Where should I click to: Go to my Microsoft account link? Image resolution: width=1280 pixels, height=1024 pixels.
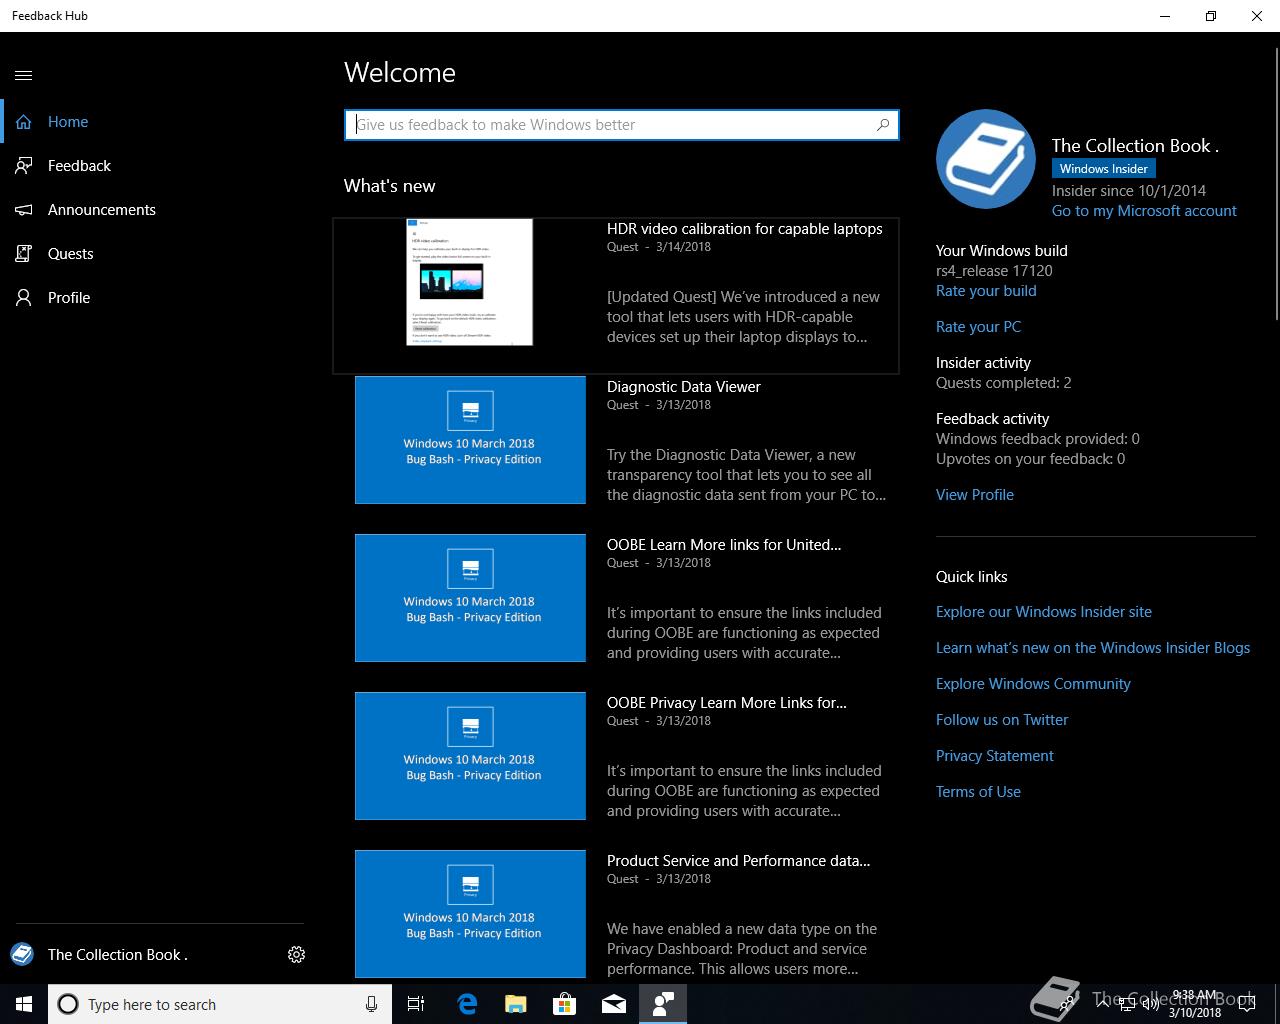(1144, 211)
